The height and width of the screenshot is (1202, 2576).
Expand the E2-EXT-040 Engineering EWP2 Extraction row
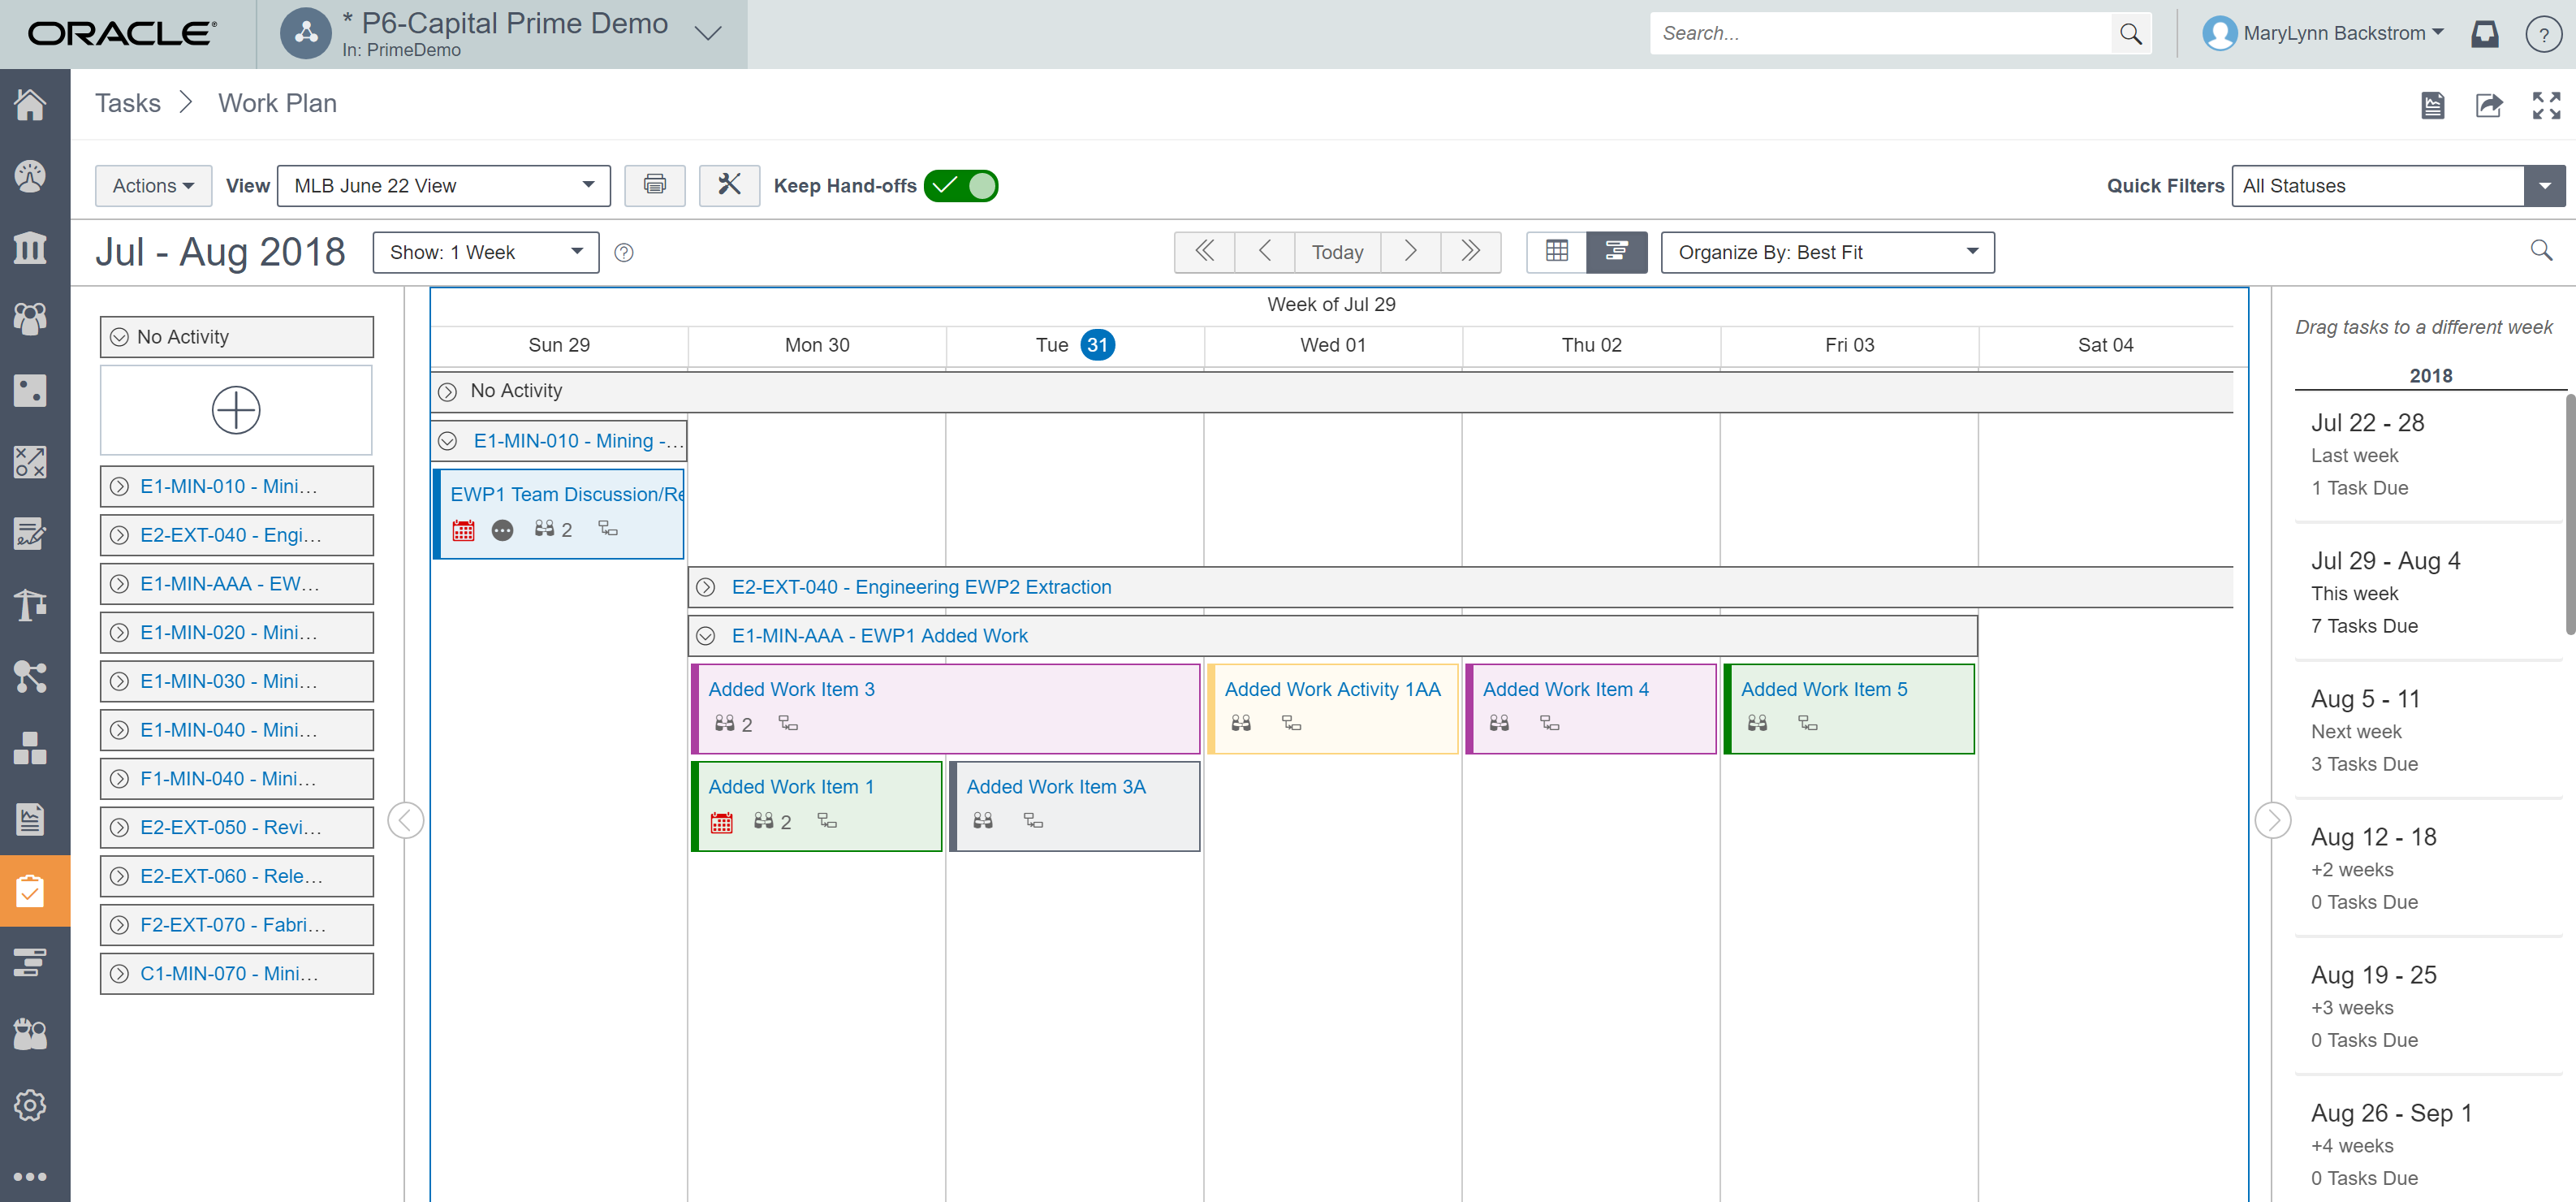pos(707,587)
